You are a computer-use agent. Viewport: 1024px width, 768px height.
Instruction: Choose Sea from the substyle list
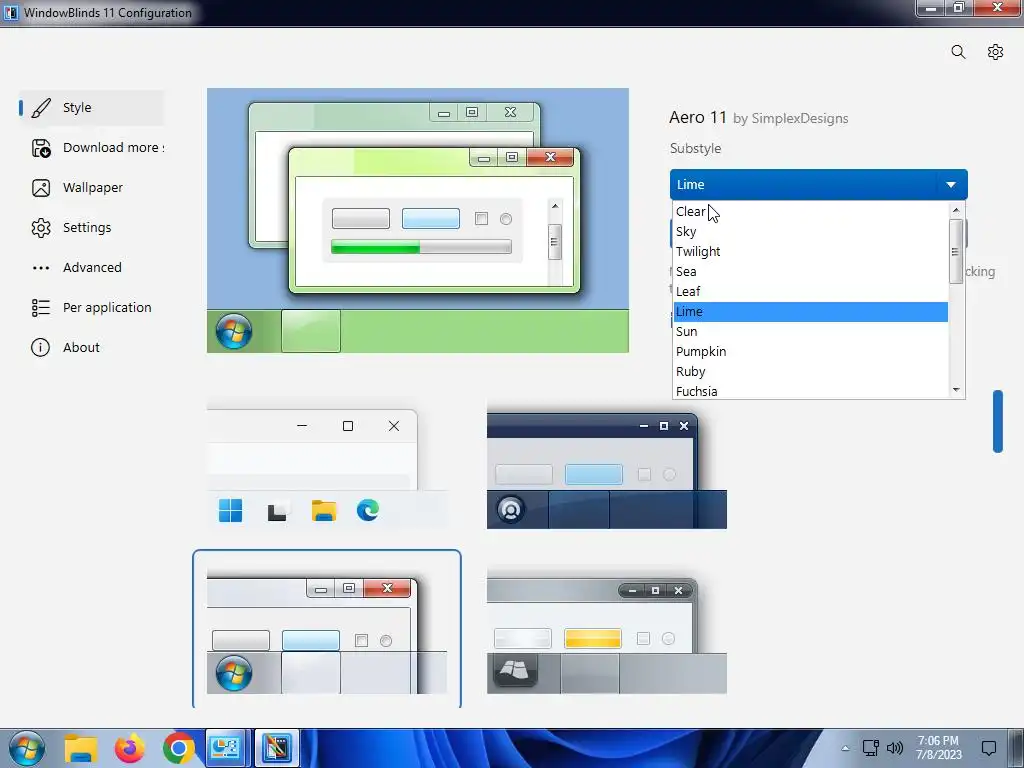[x=810, y=272]
